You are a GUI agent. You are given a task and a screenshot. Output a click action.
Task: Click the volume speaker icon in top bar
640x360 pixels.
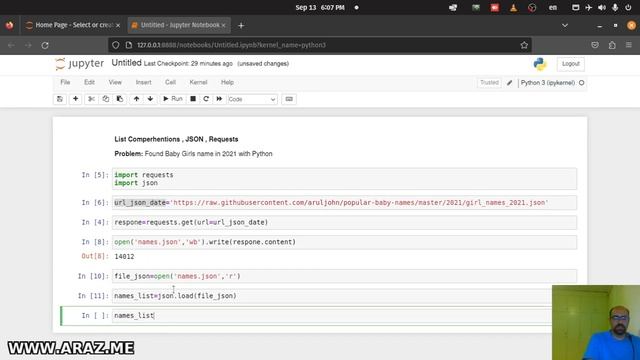pyautogui.click(x=602, y=7)
